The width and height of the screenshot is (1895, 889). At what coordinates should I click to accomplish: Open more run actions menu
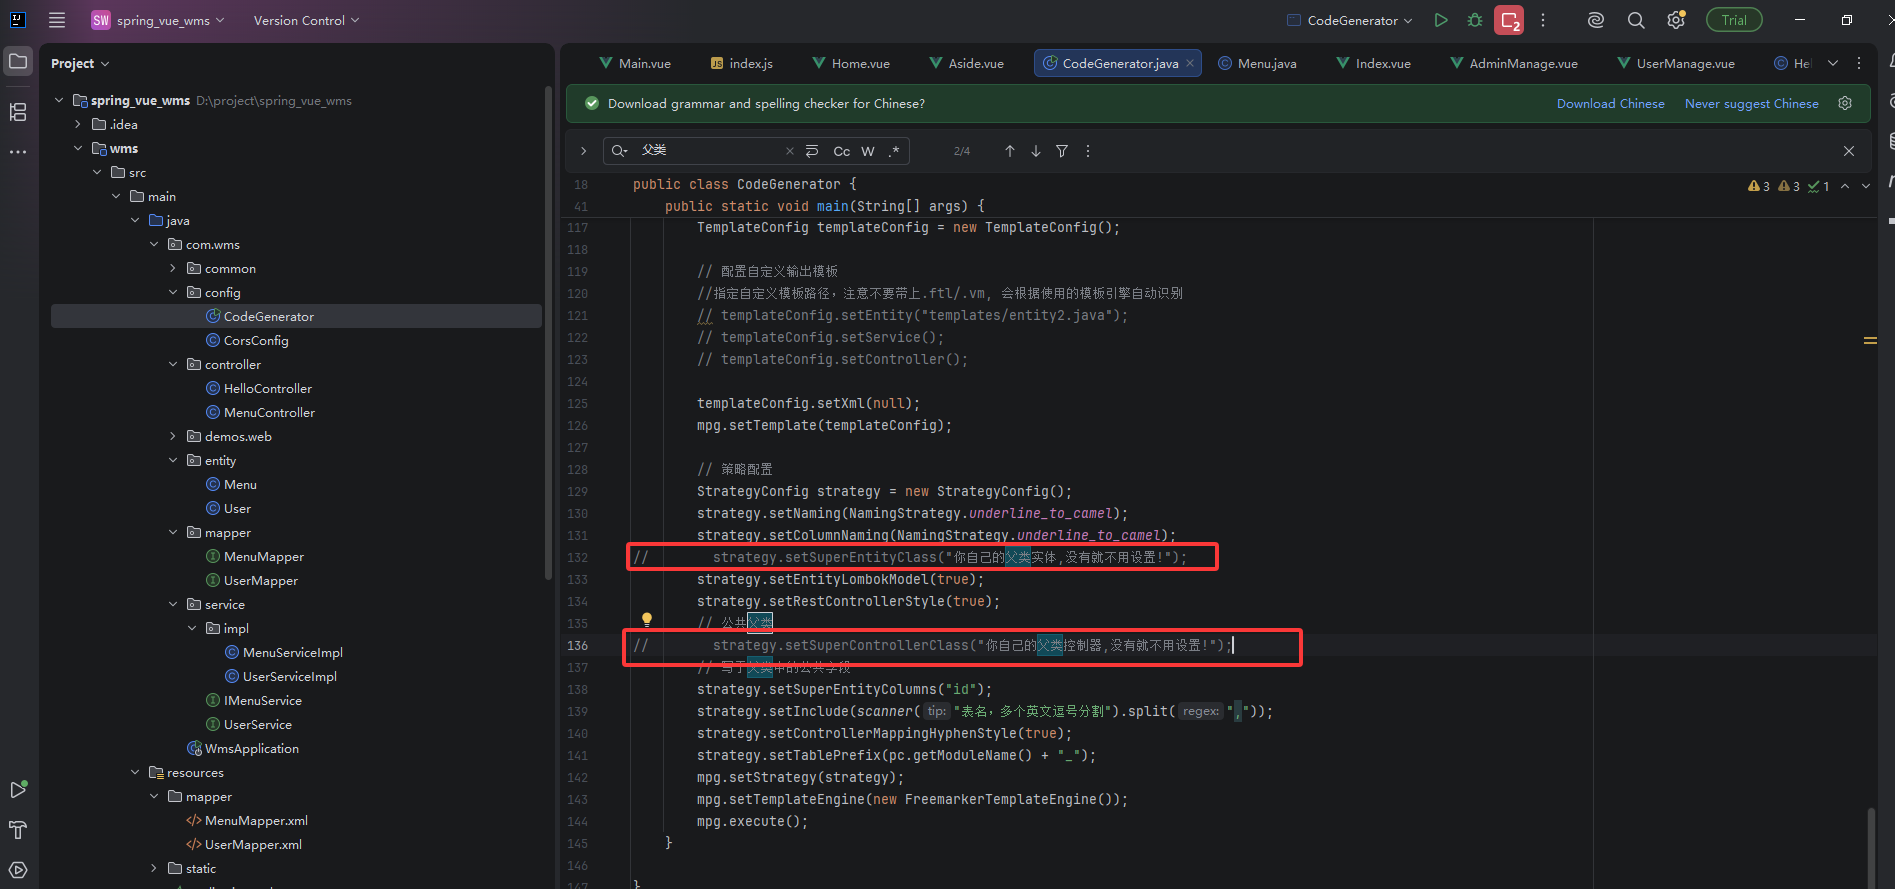[1543, 20]
